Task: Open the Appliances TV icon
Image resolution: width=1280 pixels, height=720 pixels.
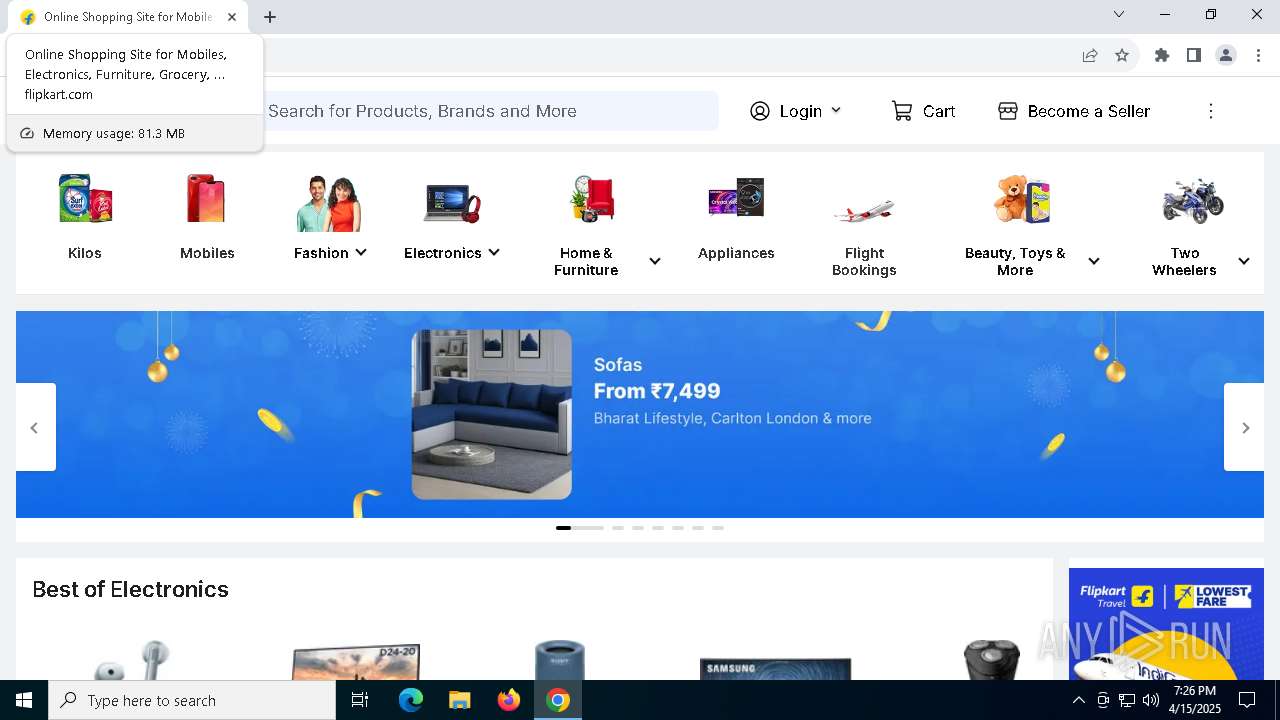Action: (x=736, y=199)
